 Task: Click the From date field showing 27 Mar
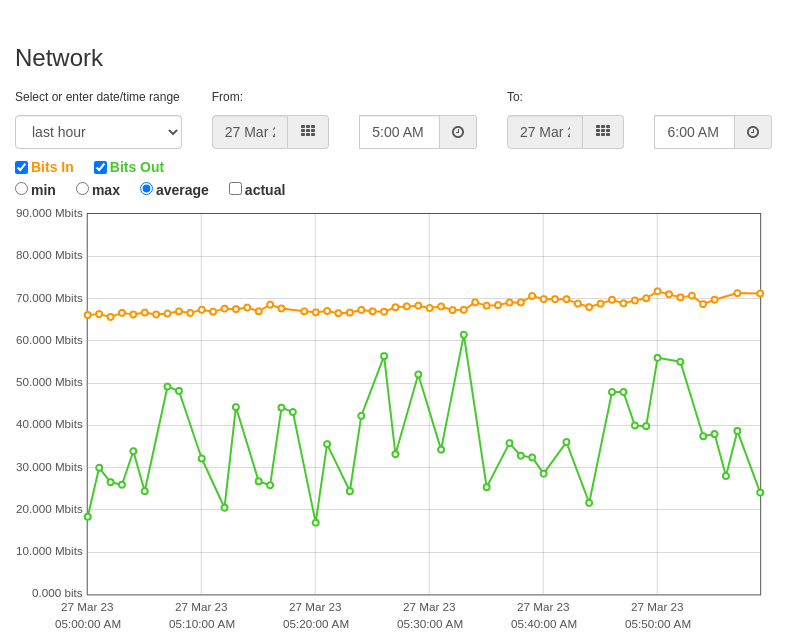[x=250, y=132]
